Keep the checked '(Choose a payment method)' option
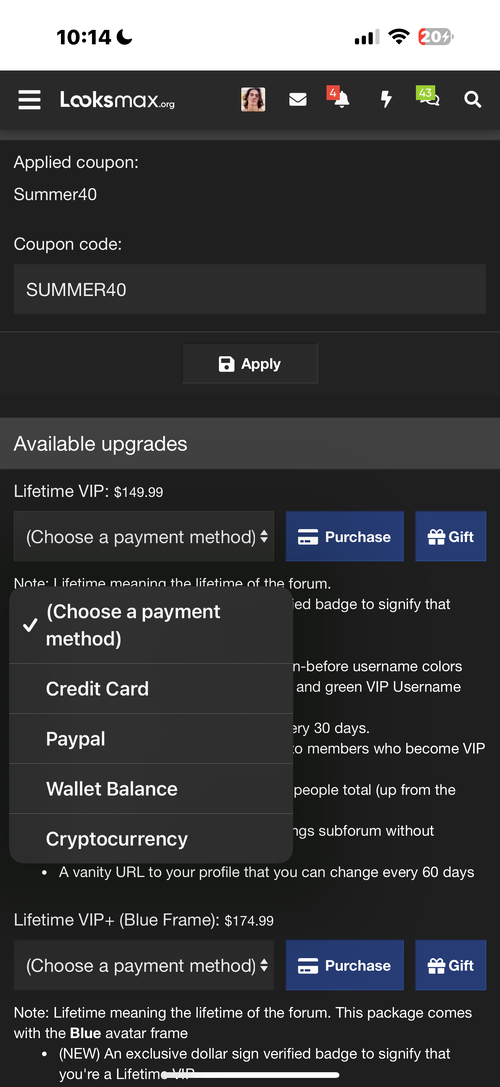 151,625
